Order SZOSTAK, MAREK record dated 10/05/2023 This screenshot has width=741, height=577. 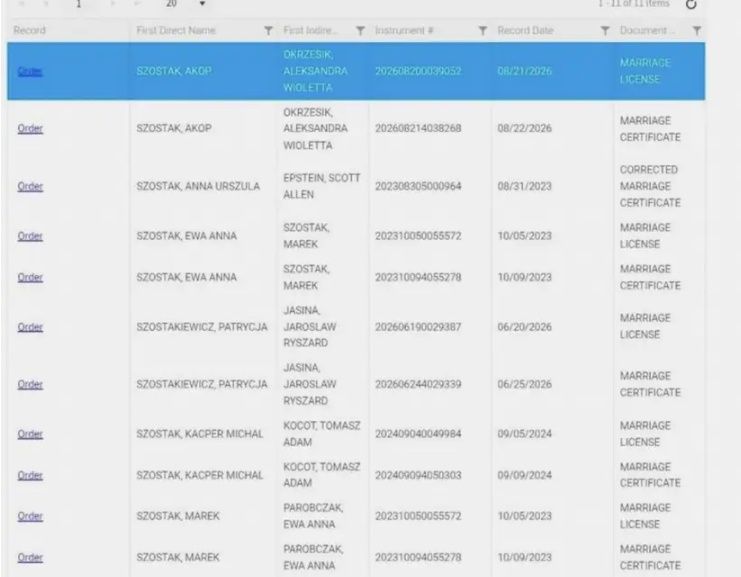coord(30,516)
